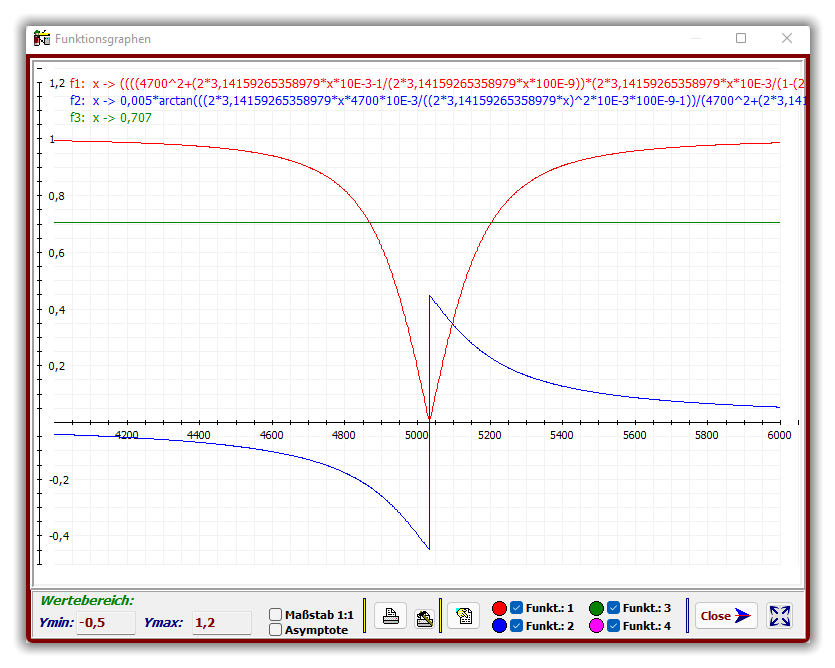Click the blue color circle for function 2
This screenshot has width=835, height=668.
coord(500,626)
